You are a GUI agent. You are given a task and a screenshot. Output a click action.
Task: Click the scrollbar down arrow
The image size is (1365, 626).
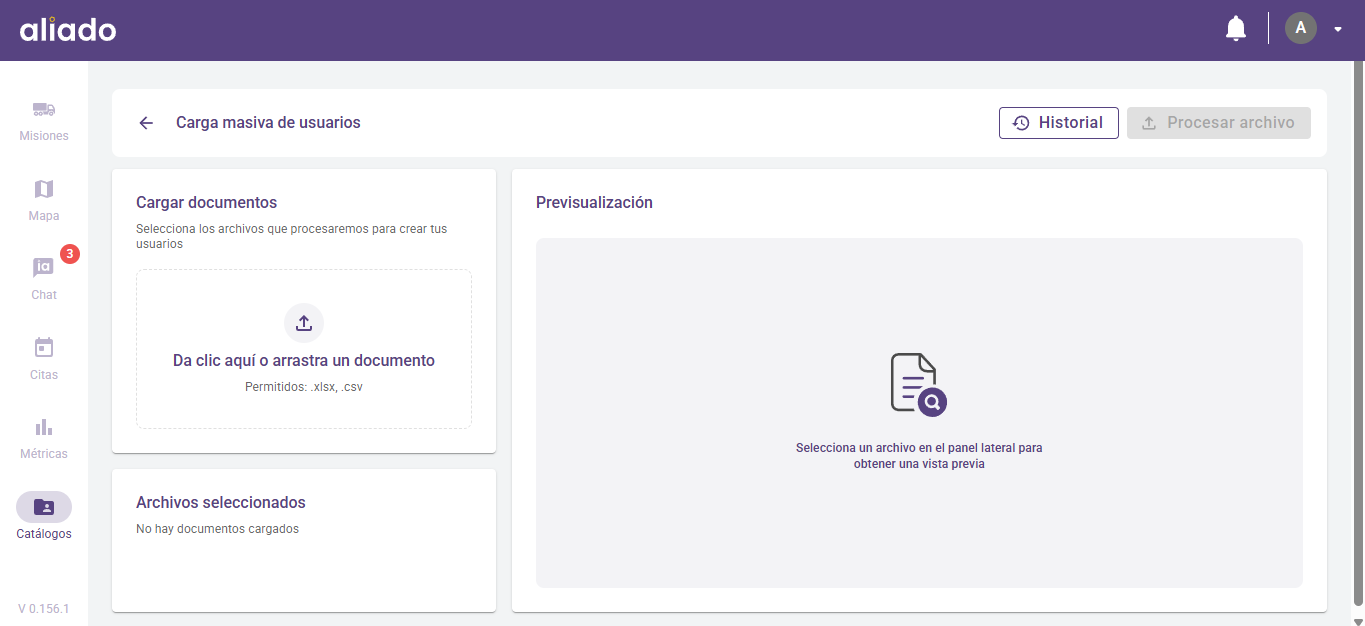pos(1357,619)
